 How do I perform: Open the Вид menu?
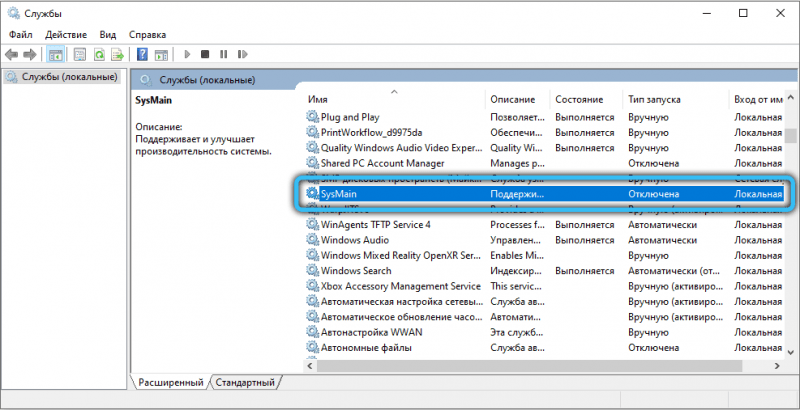(108, 35)
